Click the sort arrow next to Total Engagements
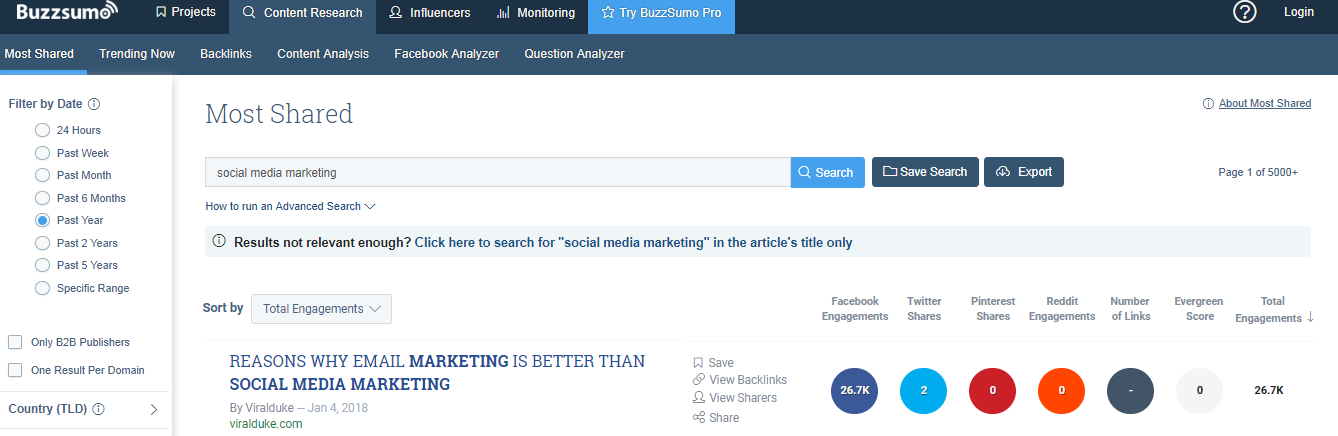The height and width of the screenshot is (436, 1338). [1310, 316]
